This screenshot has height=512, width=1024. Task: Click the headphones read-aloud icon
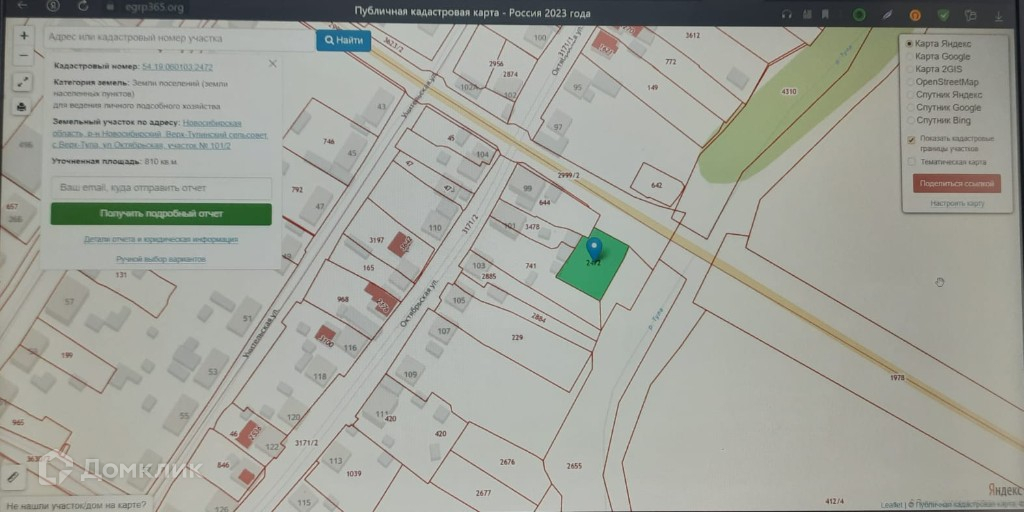[786, 14]
